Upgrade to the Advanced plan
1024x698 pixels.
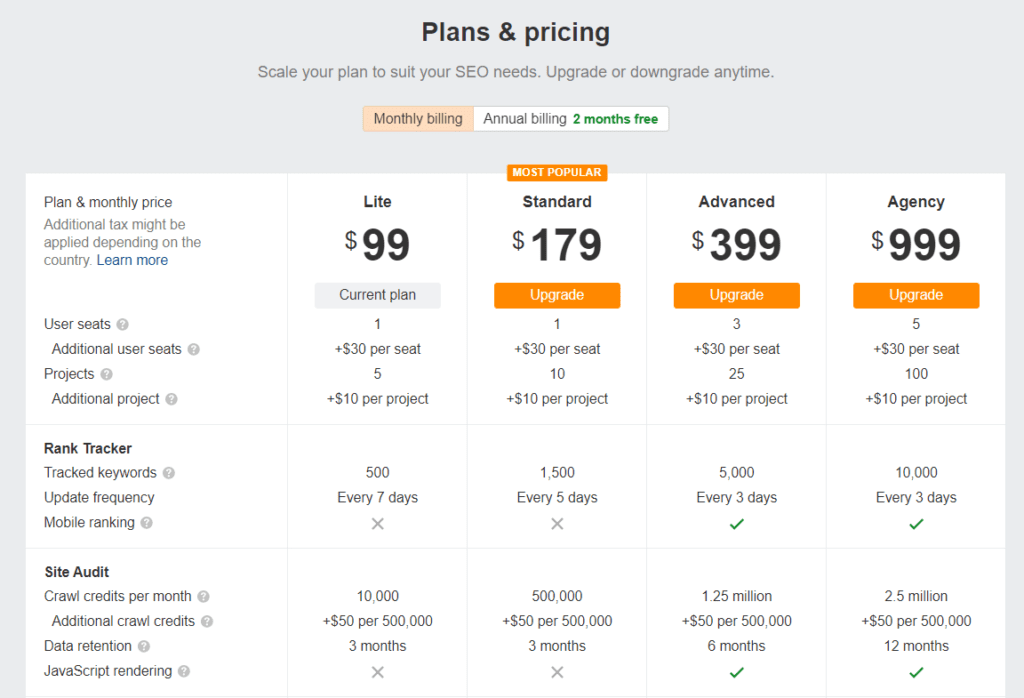[x=737, y=295]
